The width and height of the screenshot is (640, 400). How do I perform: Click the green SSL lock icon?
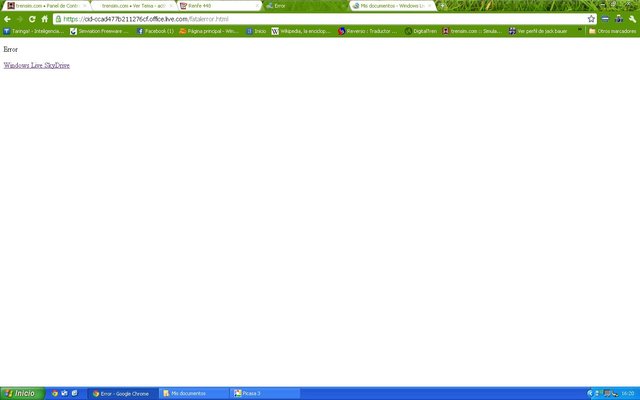click(58, 19)
